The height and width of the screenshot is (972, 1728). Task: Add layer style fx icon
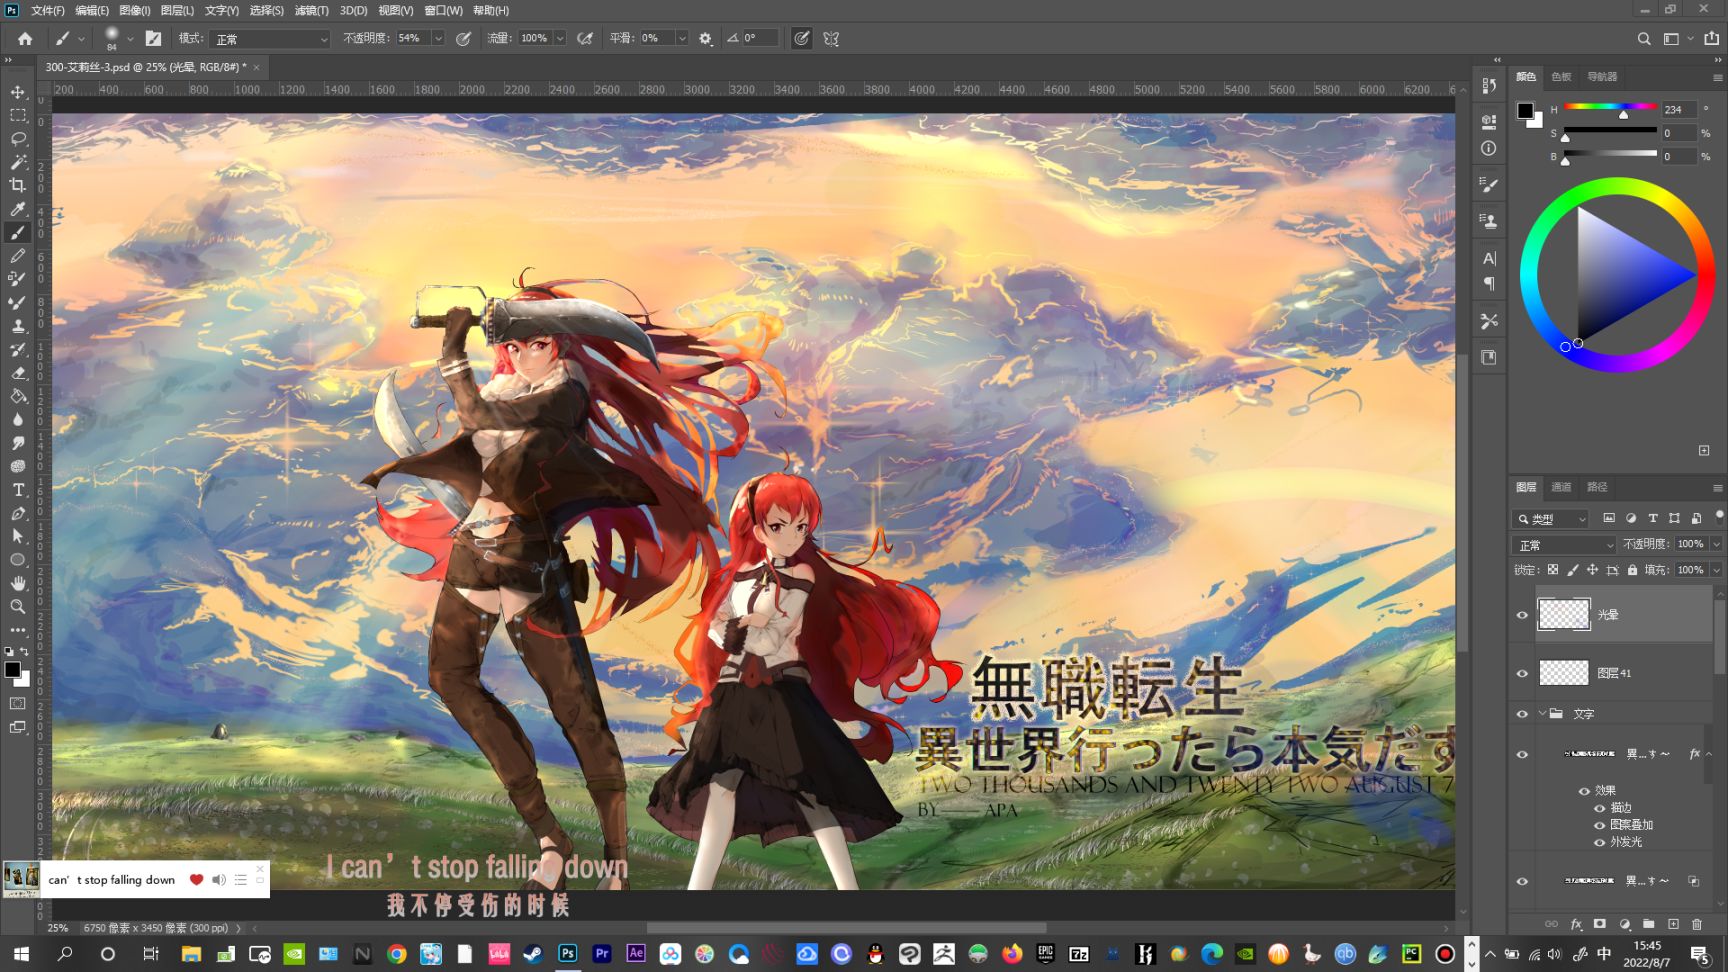(x=1576, y=924)
